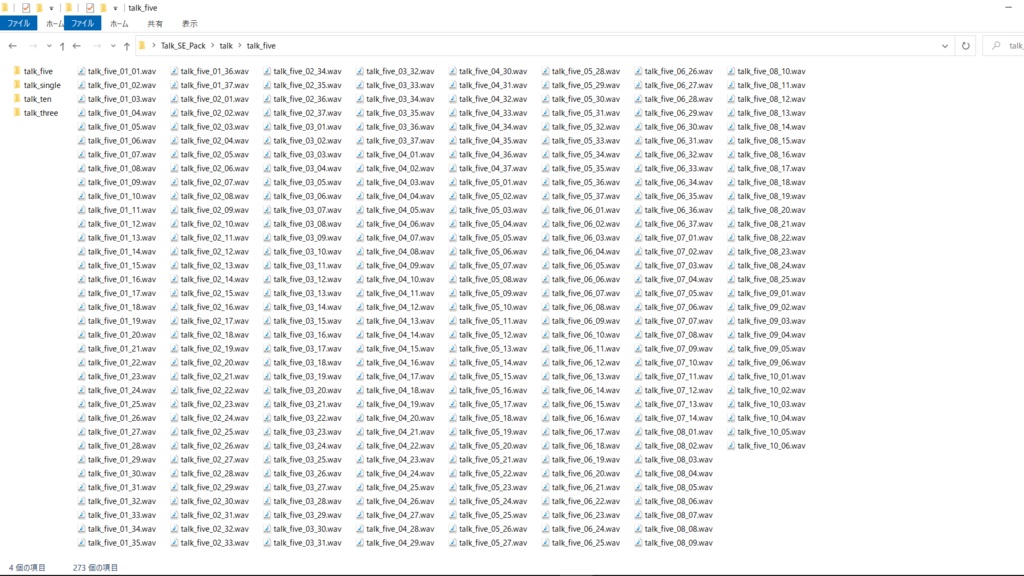This screenshot has width=1024, height=576.
Task: Click New folder icon in front talk_five window toolbar
Action: 103,8
